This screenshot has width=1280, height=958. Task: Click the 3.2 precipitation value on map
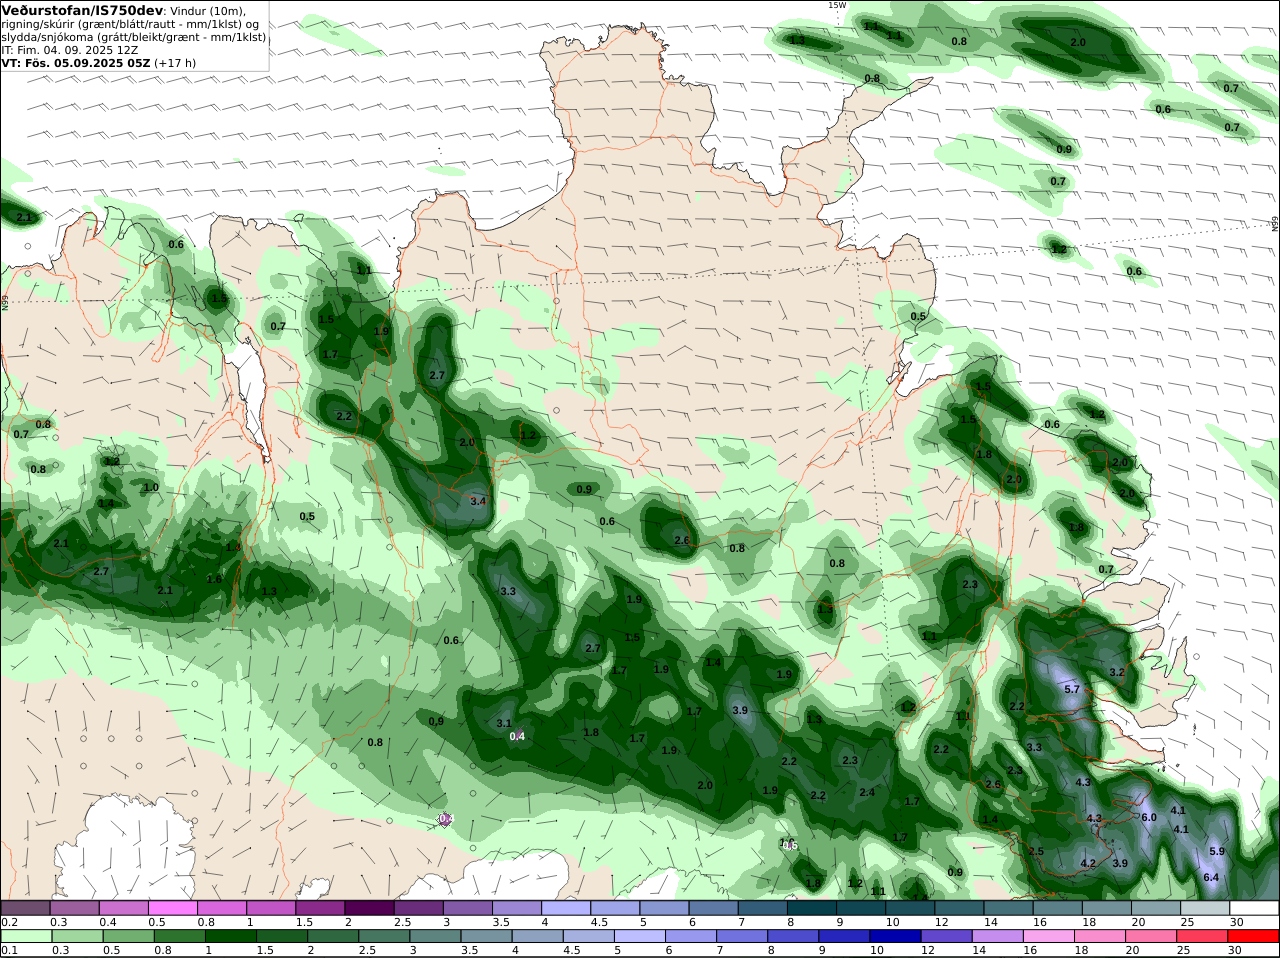1117,672
